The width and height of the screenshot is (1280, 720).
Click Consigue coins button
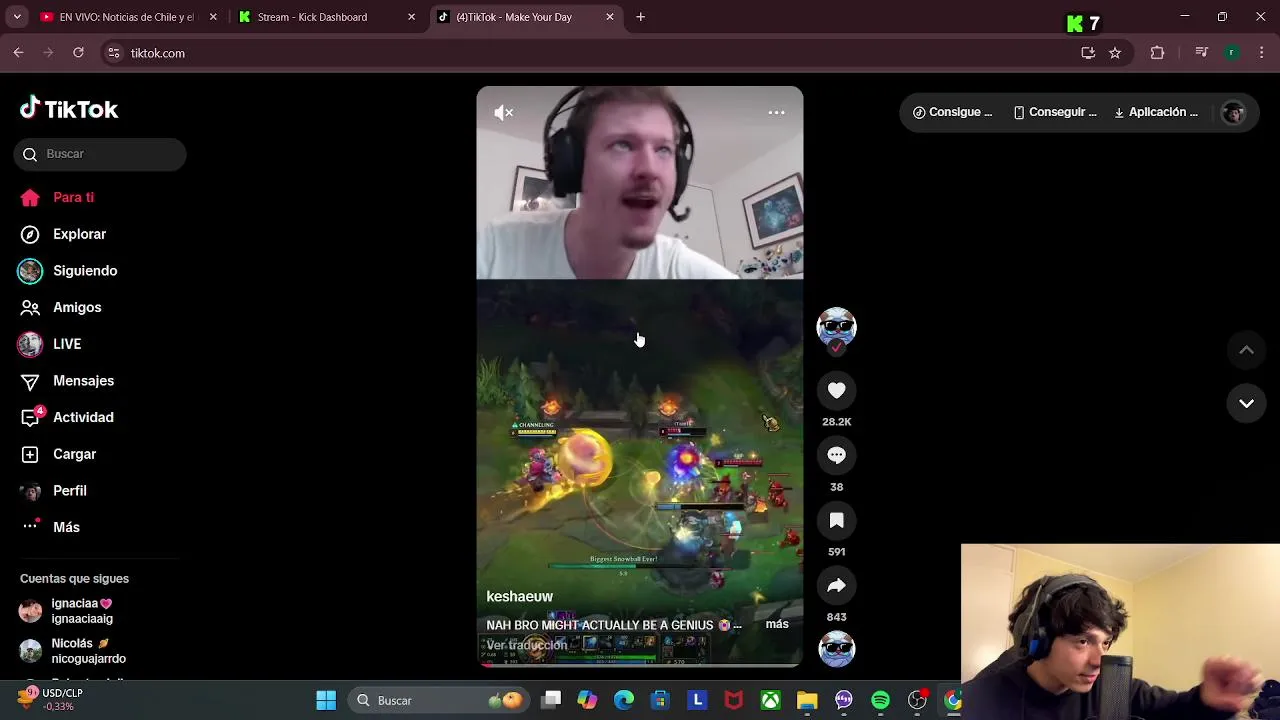952,113
